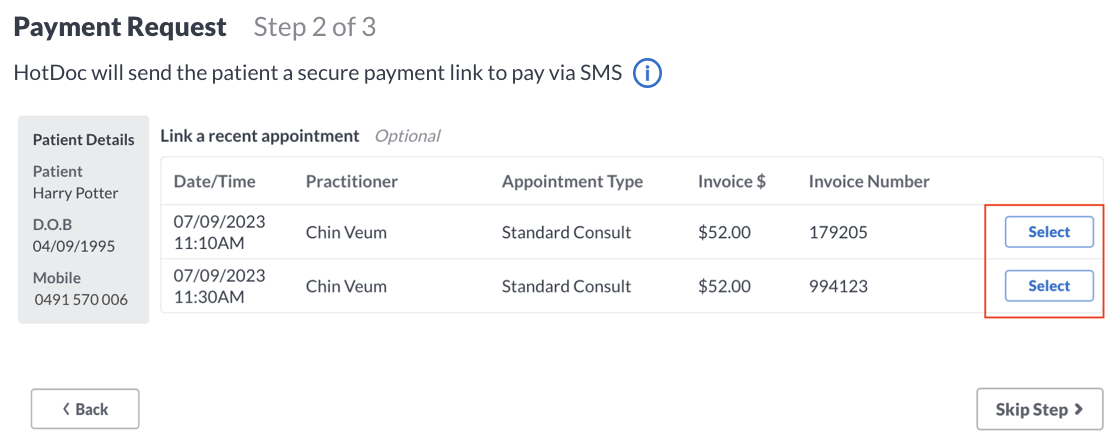Screen dimensions: 1115x434
Task: Click patient name Harry Potter
Action: 75,194
